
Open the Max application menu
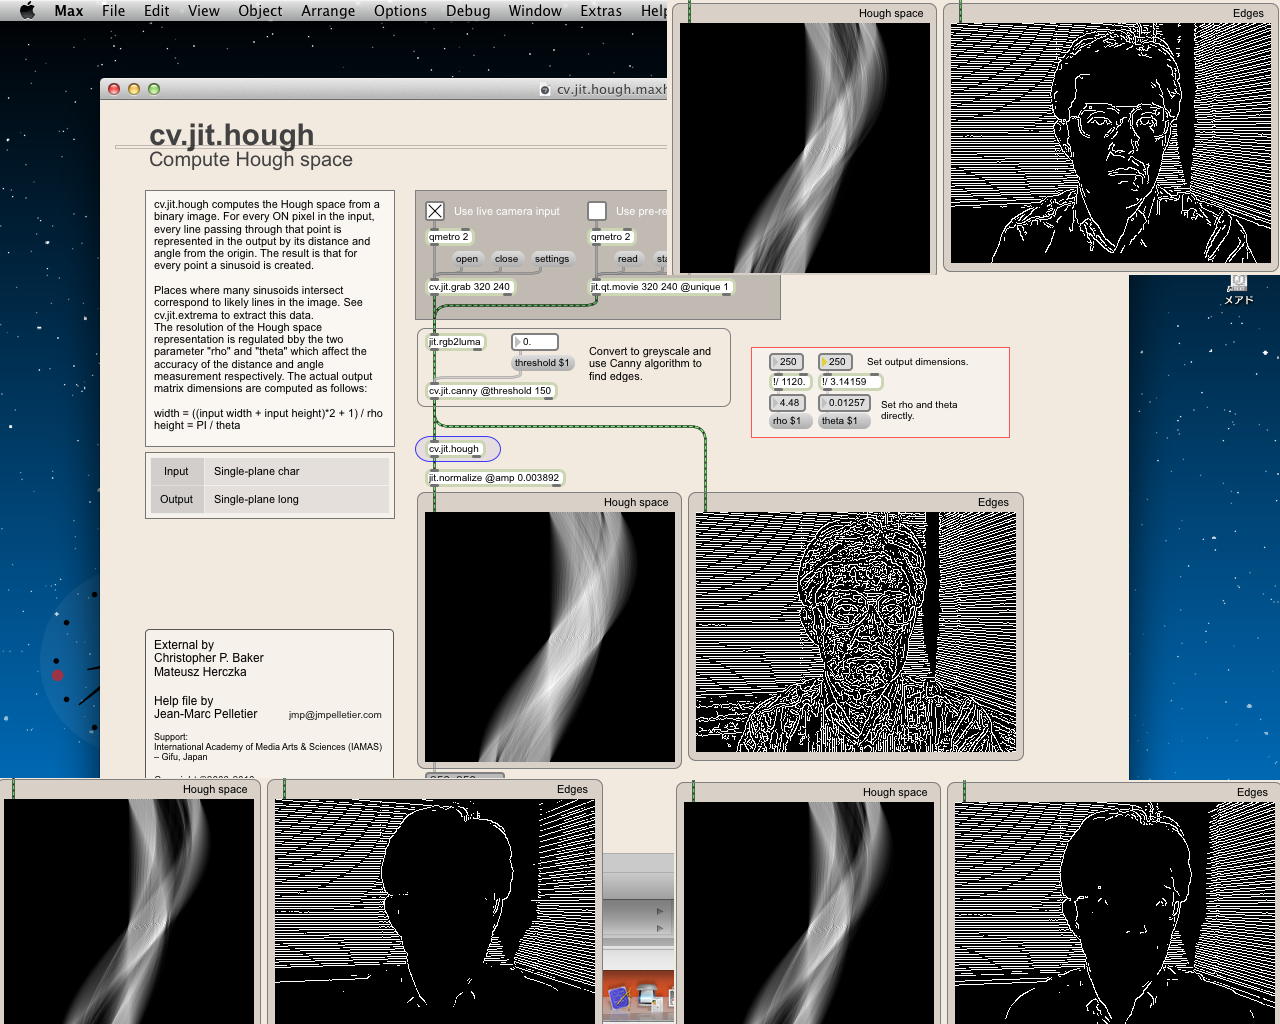69,11
